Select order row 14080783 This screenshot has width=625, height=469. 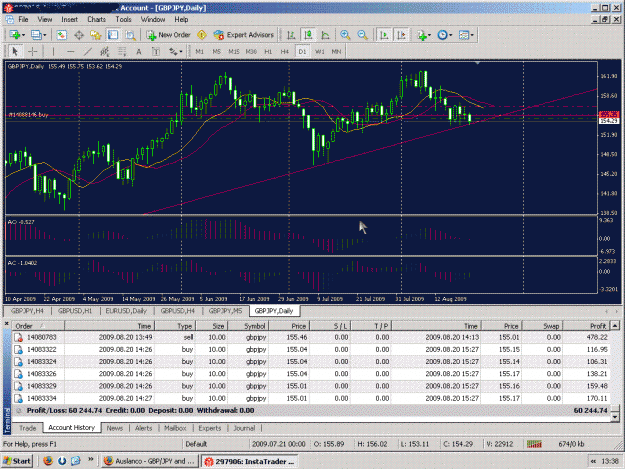click(311, 338)
